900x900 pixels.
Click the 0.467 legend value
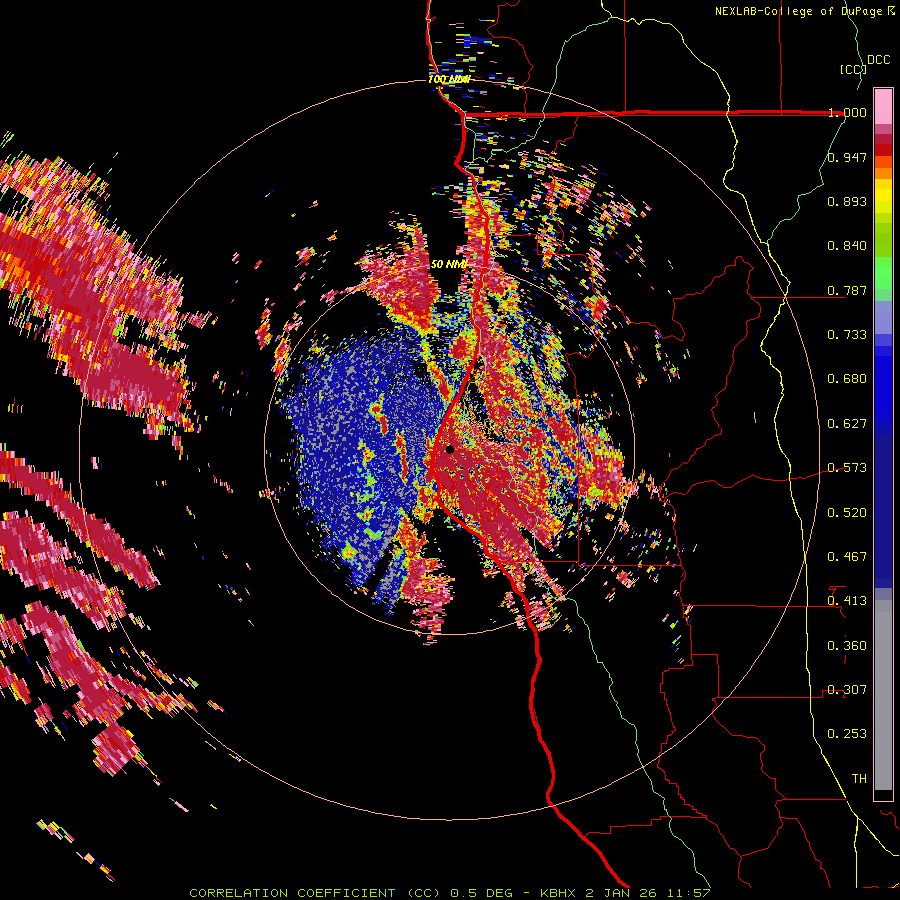tap(847, 557)
